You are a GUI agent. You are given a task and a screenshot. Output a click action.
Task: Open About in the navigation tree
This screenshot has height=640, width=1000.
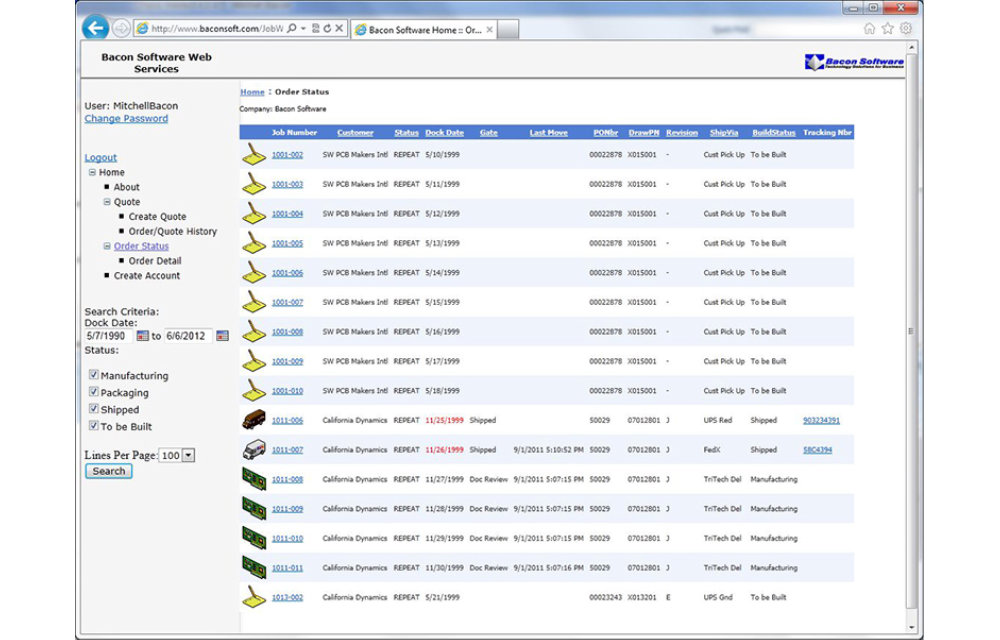126,187
